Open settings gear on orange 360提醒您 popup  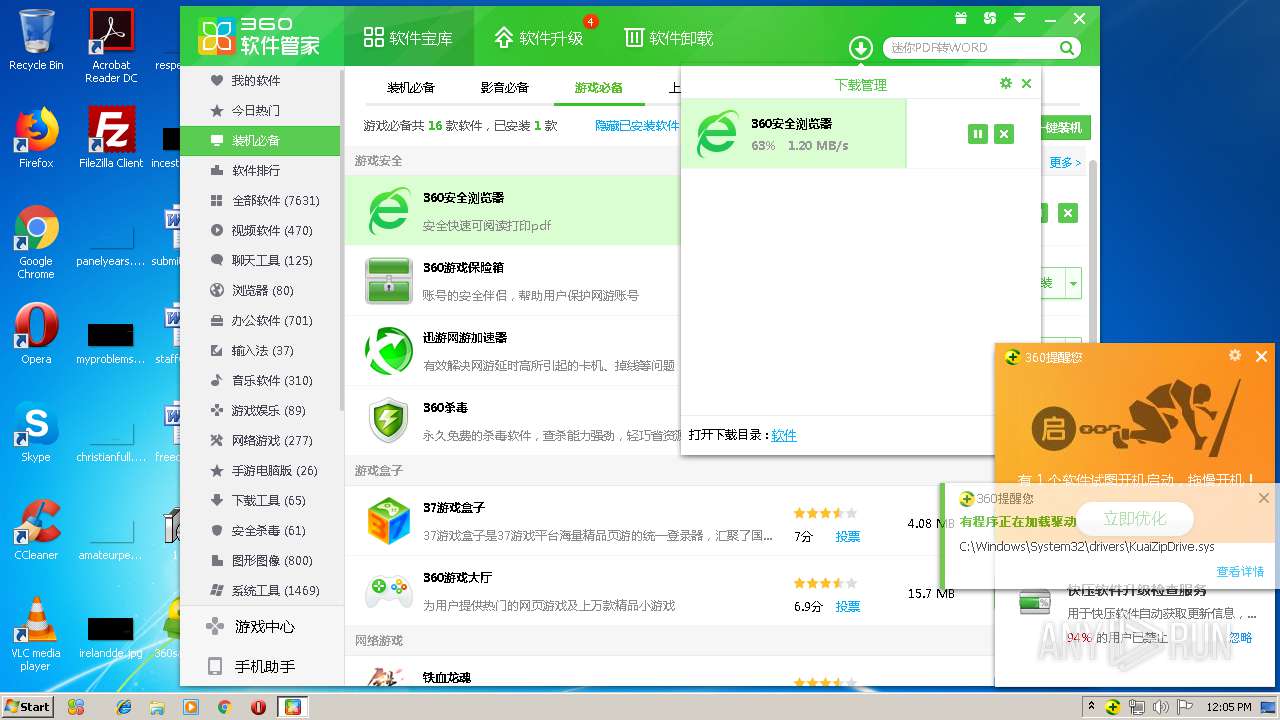pos(1235,356)
